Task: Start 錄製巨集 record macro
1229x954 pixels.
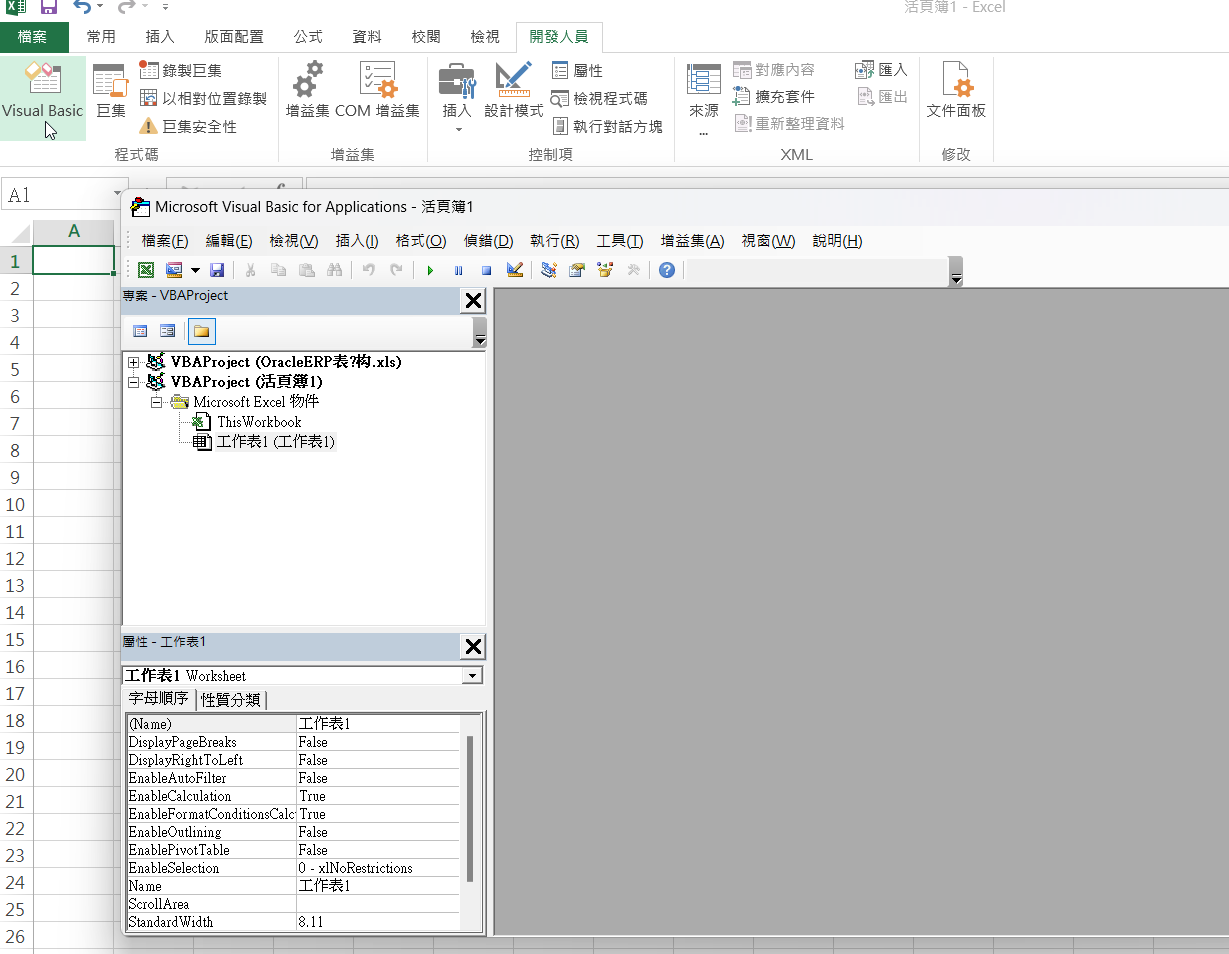Action: point(180,70)
